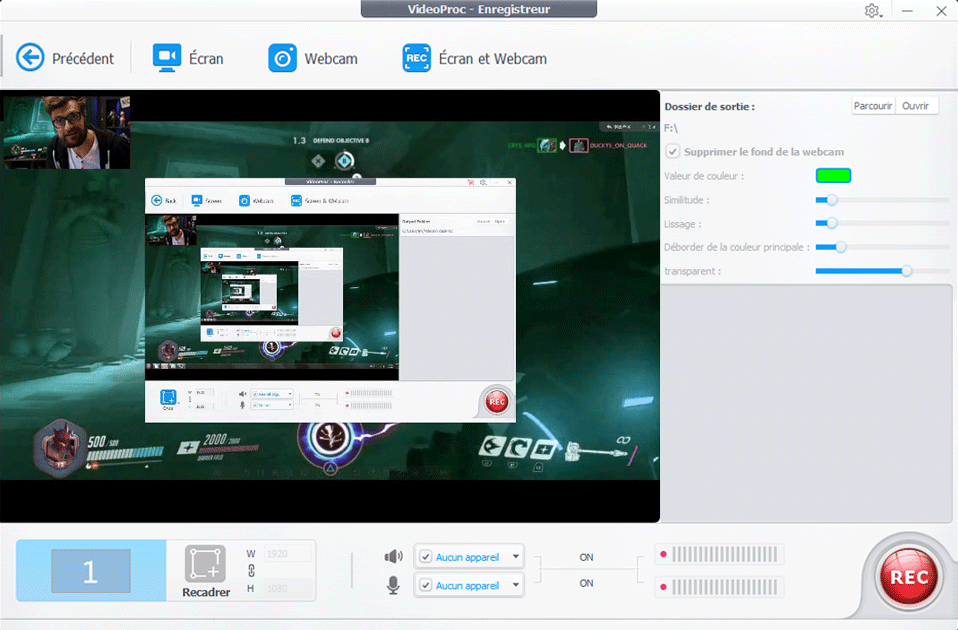
Task: Click the microphone ON label
Action: tap(587, 583)
